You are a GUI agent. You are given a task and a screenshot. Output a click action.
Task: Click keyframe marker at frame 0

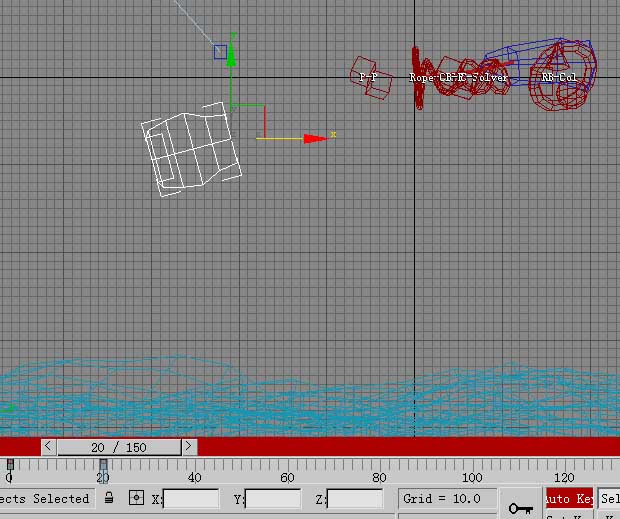click(10, 464)
